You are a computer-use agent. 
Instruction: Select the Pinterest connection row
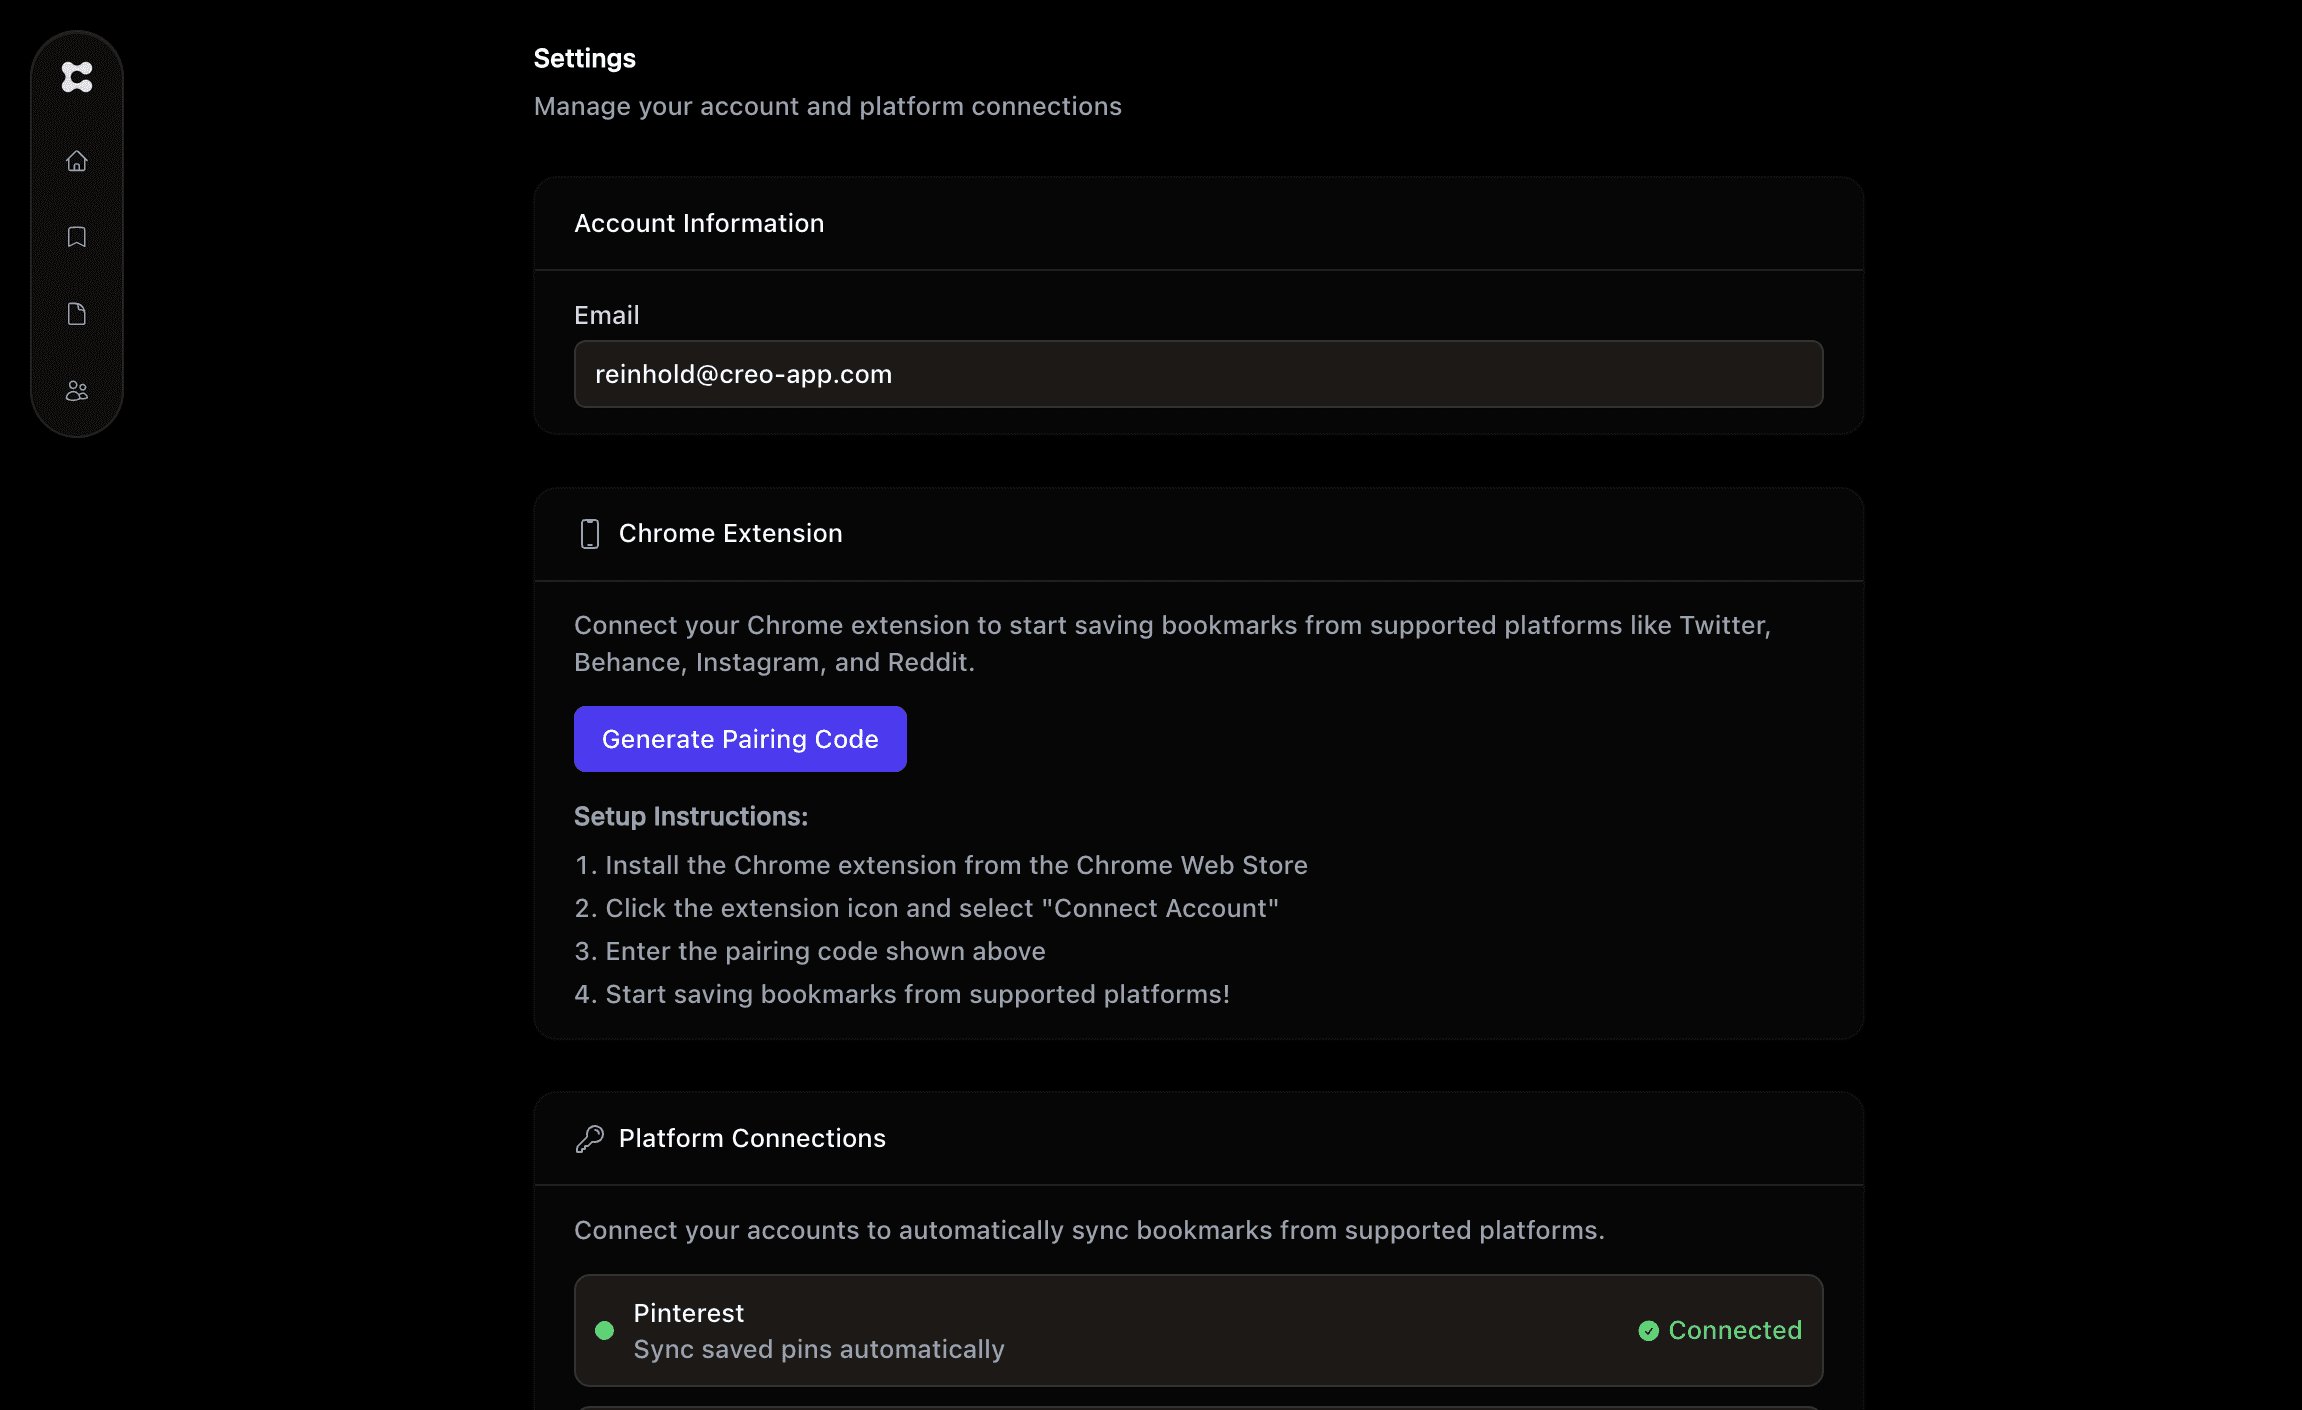1198,1331
